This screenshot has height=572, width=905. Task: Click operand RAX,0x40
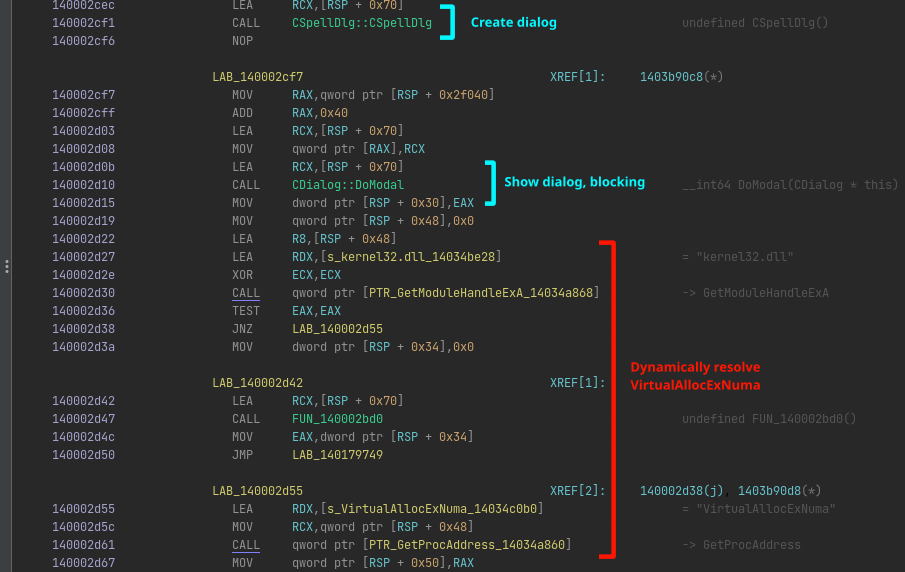click(320, 113)
